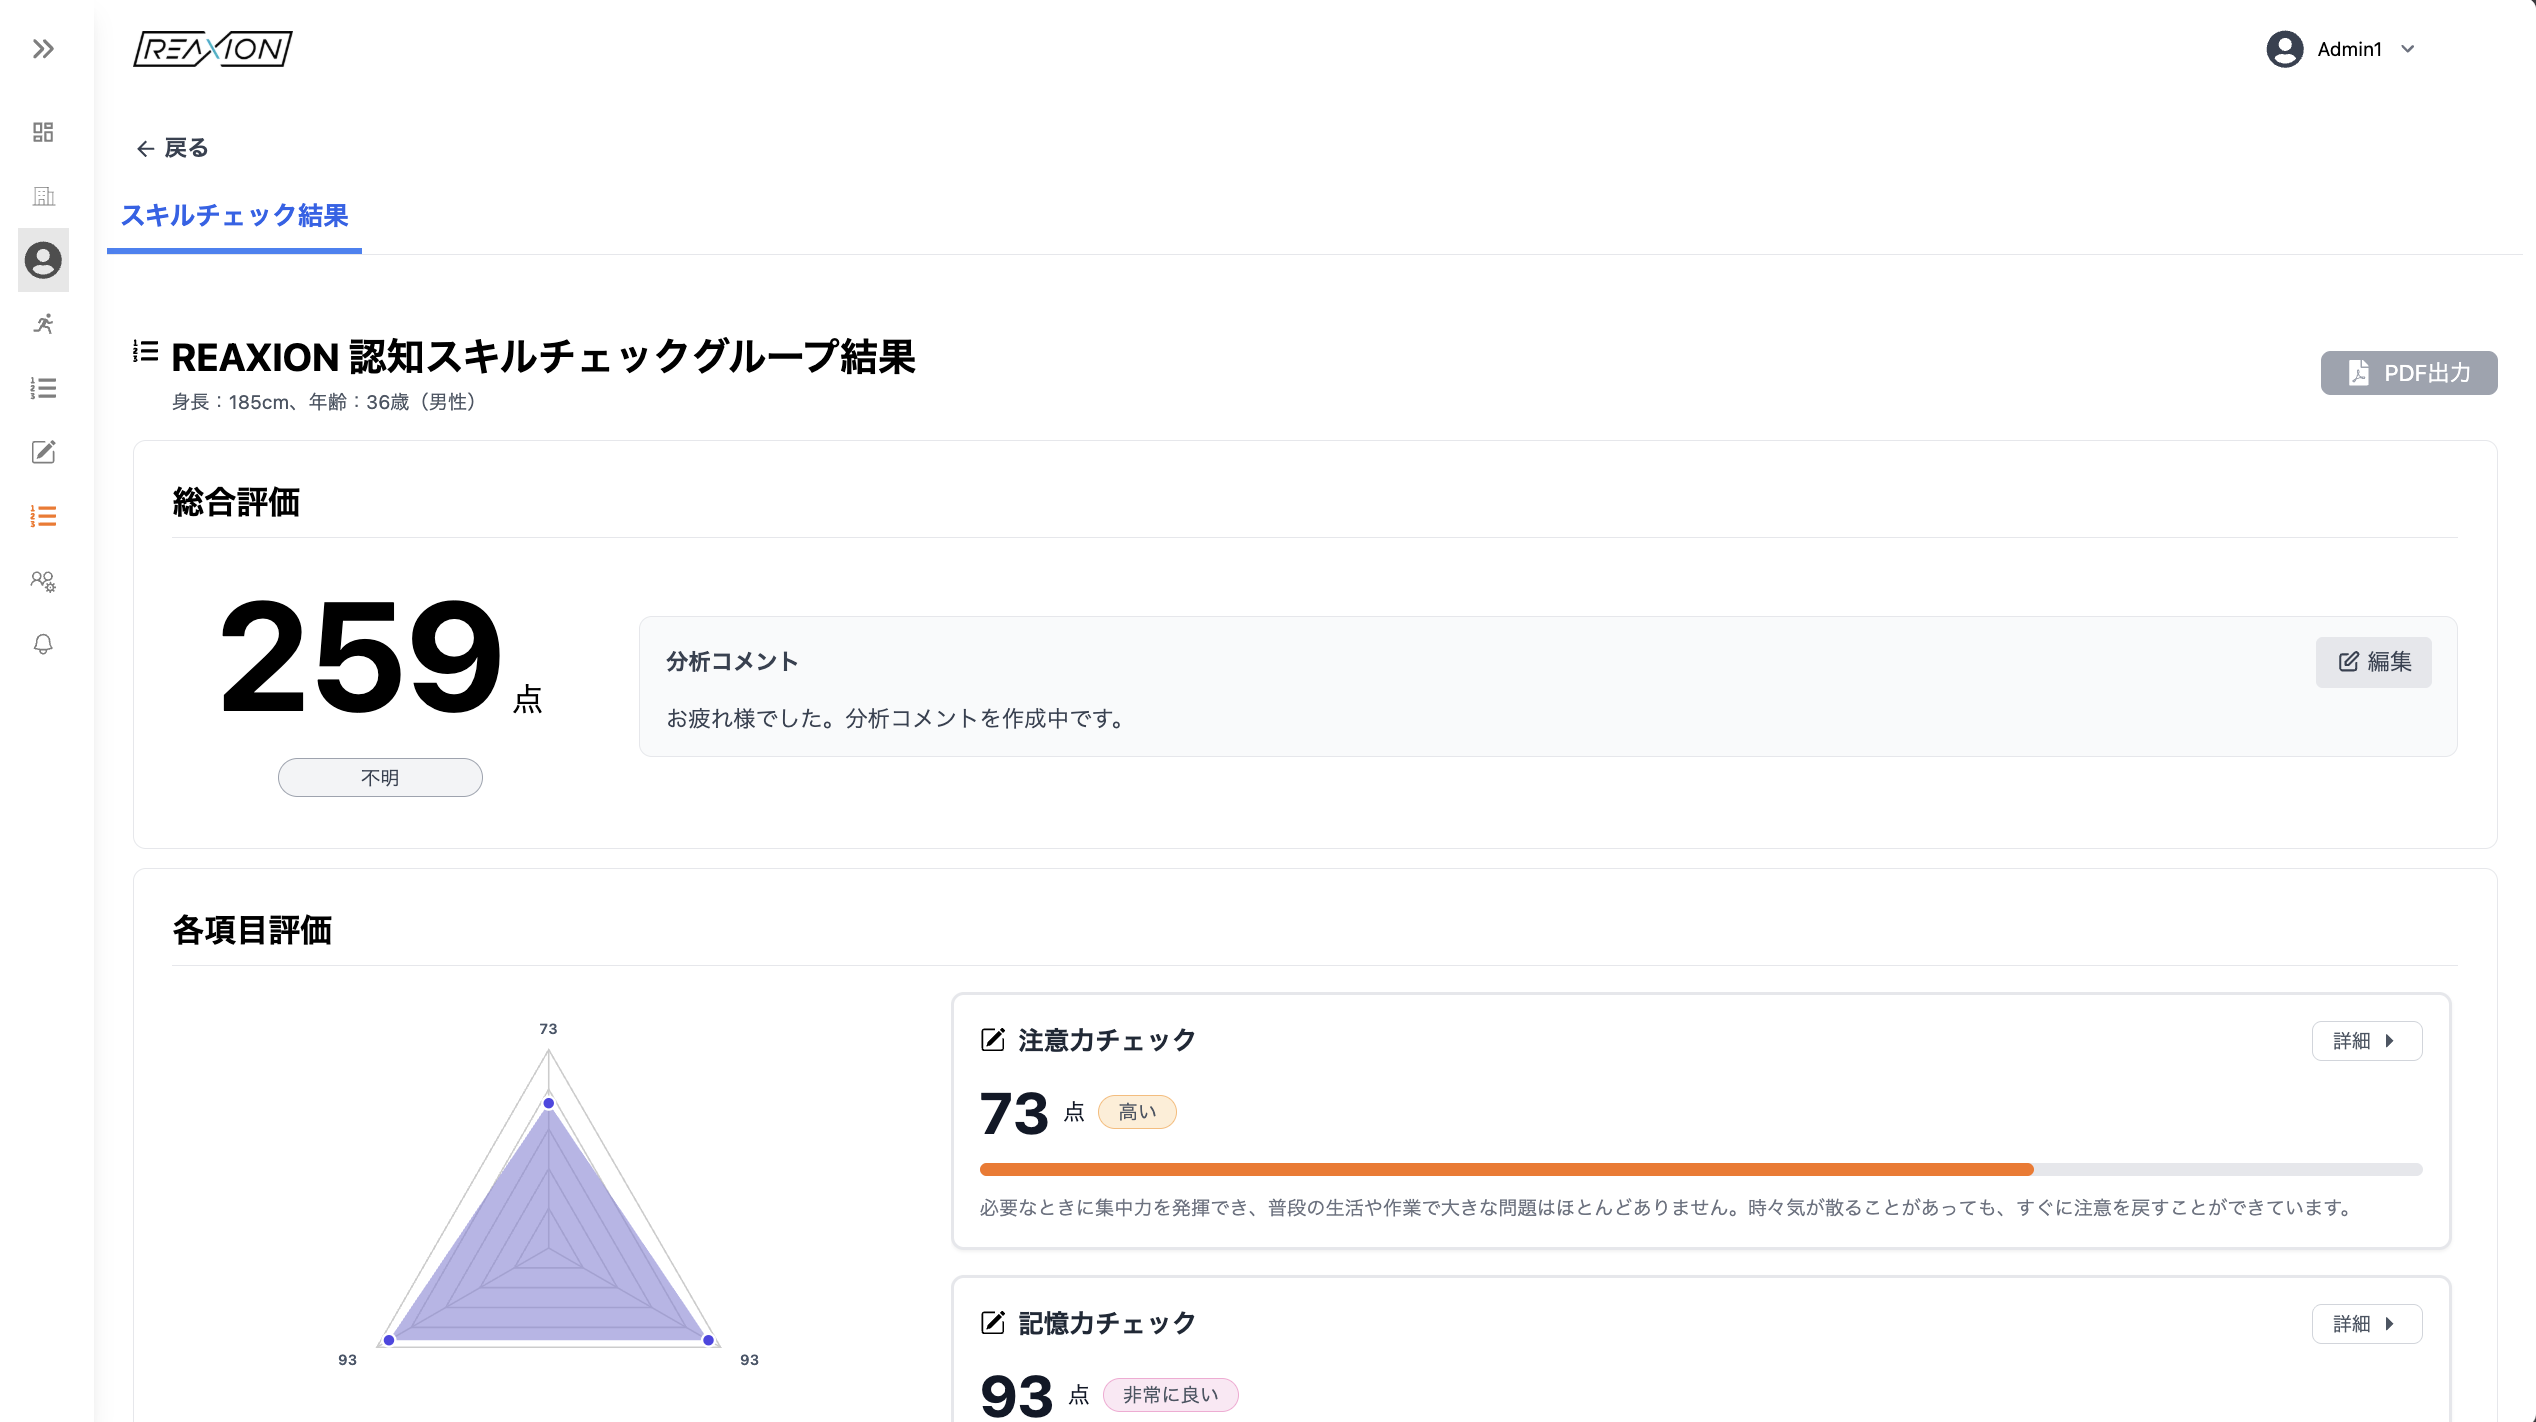The height and width of the screenshot is (1422, 2536).
Task: Select the building icon in the sidebar
Action: (43, 196)
